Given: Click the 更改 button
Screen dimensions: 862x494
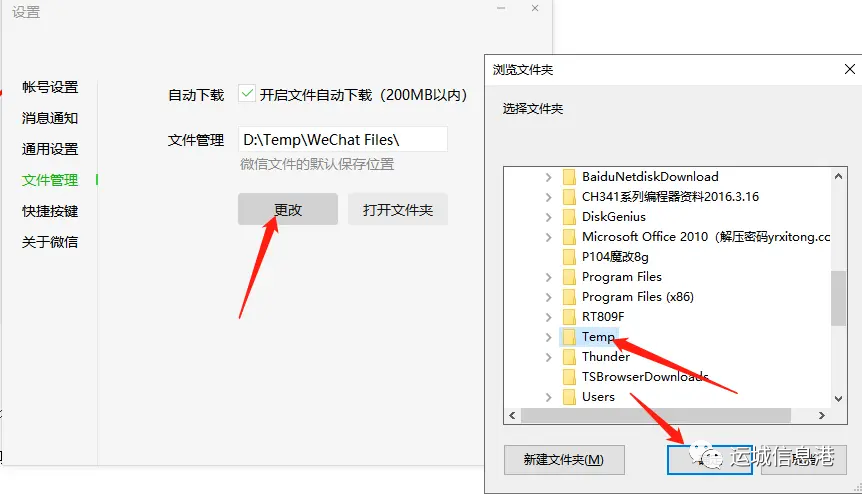Looking at the screenshot, I should coord(288,209).
